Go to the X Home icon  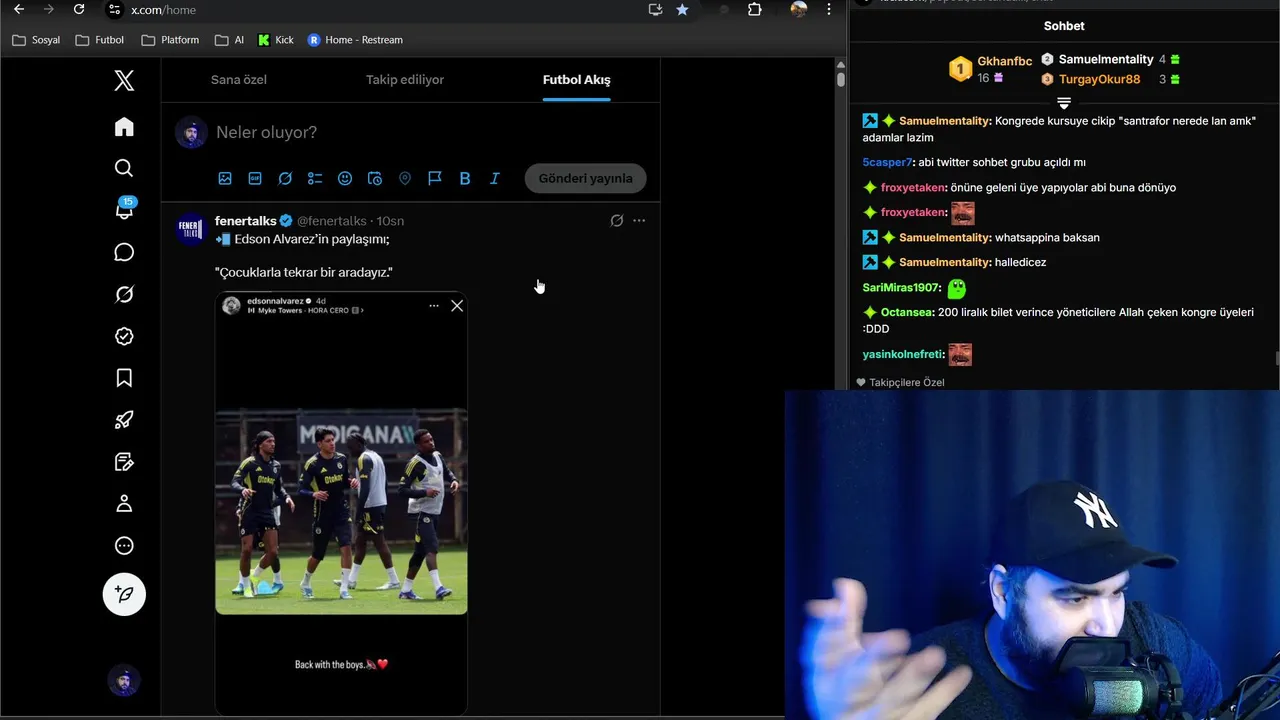pyautogui.click(x=124, y=127)
